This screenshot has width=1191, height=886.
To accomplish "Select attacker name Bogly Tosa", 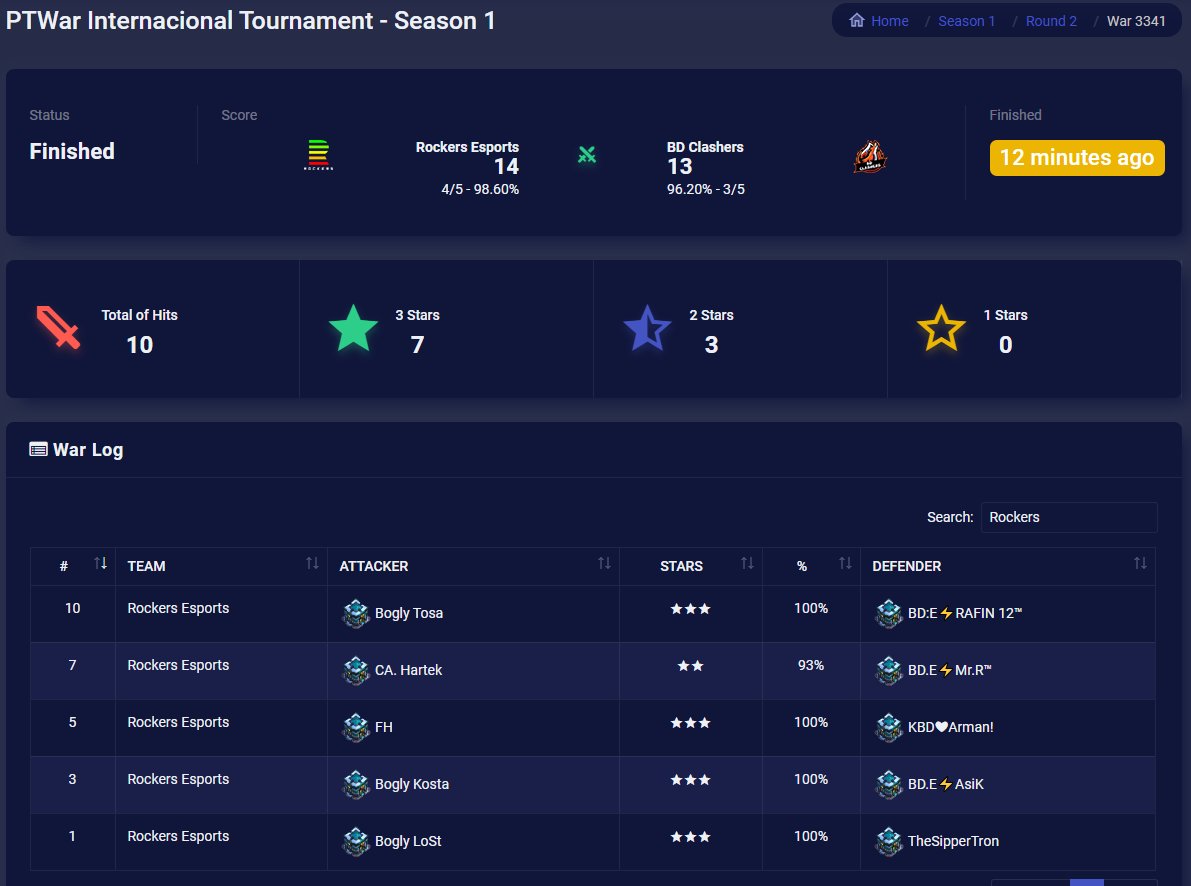I will point(409,613).
